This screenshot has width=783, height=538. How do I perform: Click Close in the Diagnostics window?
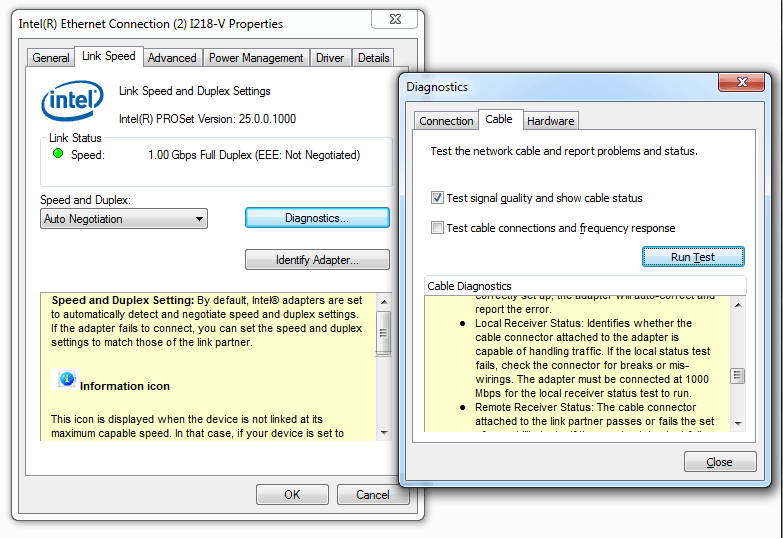click(720, 462)
